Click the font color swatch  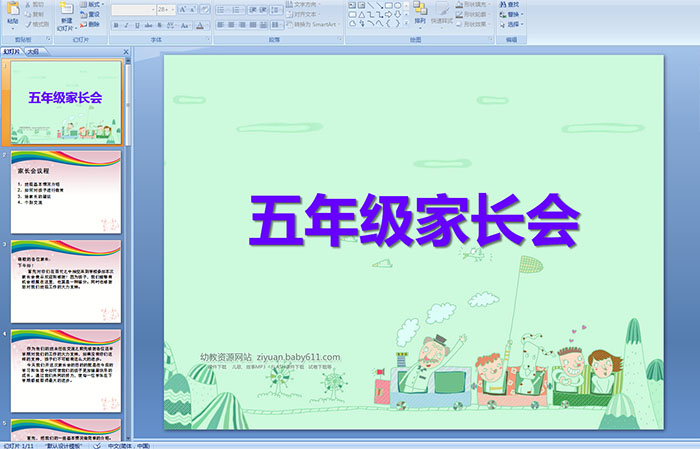200,25
